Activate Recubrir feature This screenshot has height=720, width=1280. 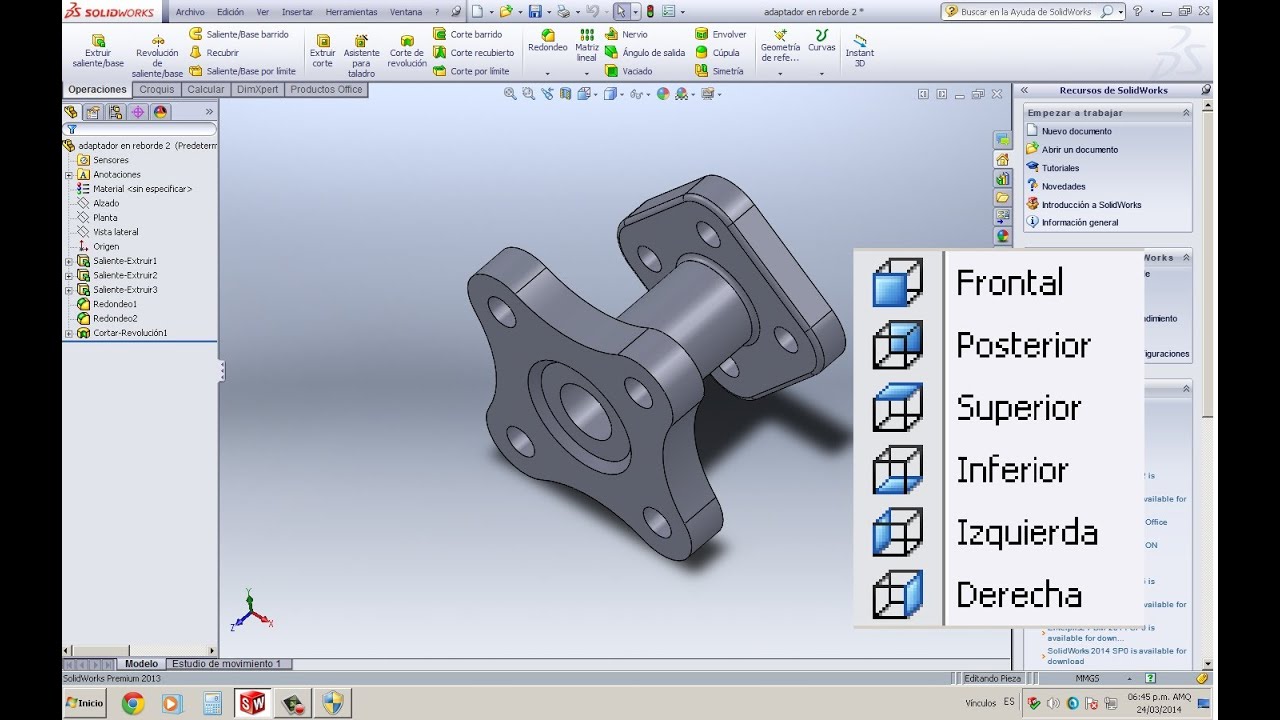click(x=214, y=52)
